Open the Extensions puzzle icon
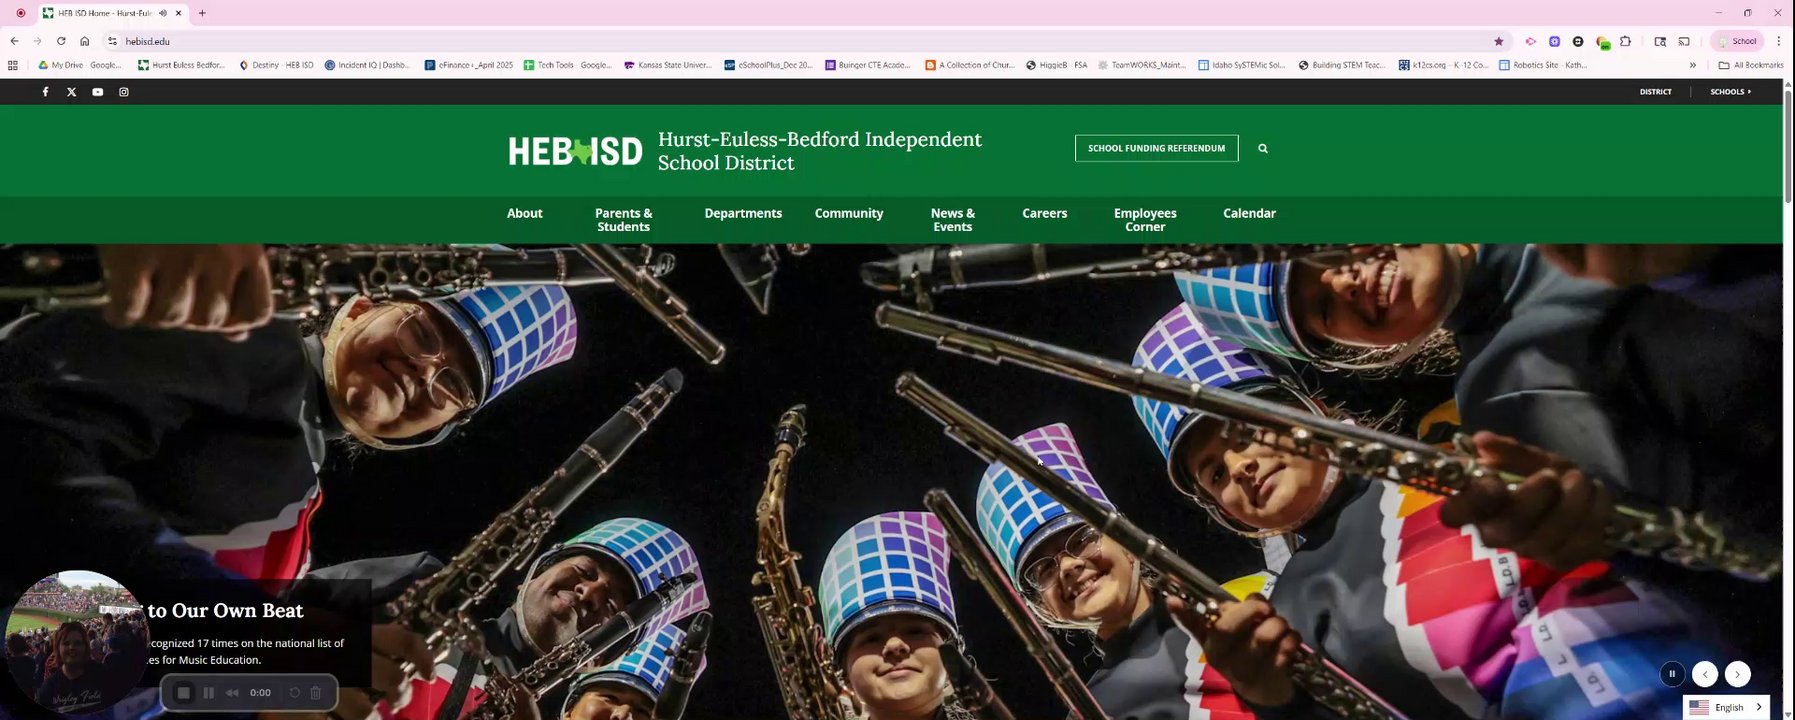The height and width of the screenshot is (720, 1795). (1625, 41)
